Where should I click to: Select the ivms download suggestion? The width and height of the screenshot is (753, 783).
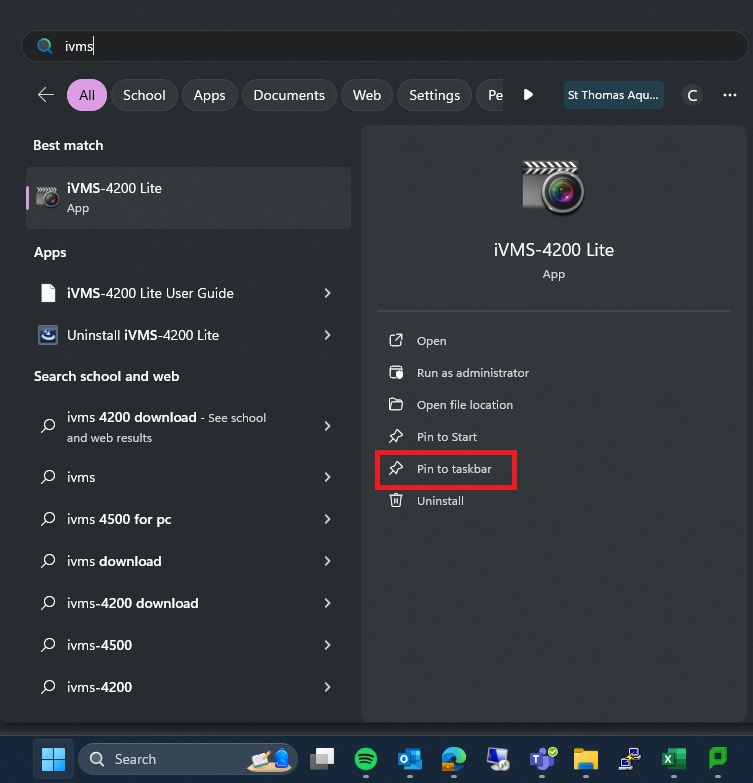coord(114,561)
